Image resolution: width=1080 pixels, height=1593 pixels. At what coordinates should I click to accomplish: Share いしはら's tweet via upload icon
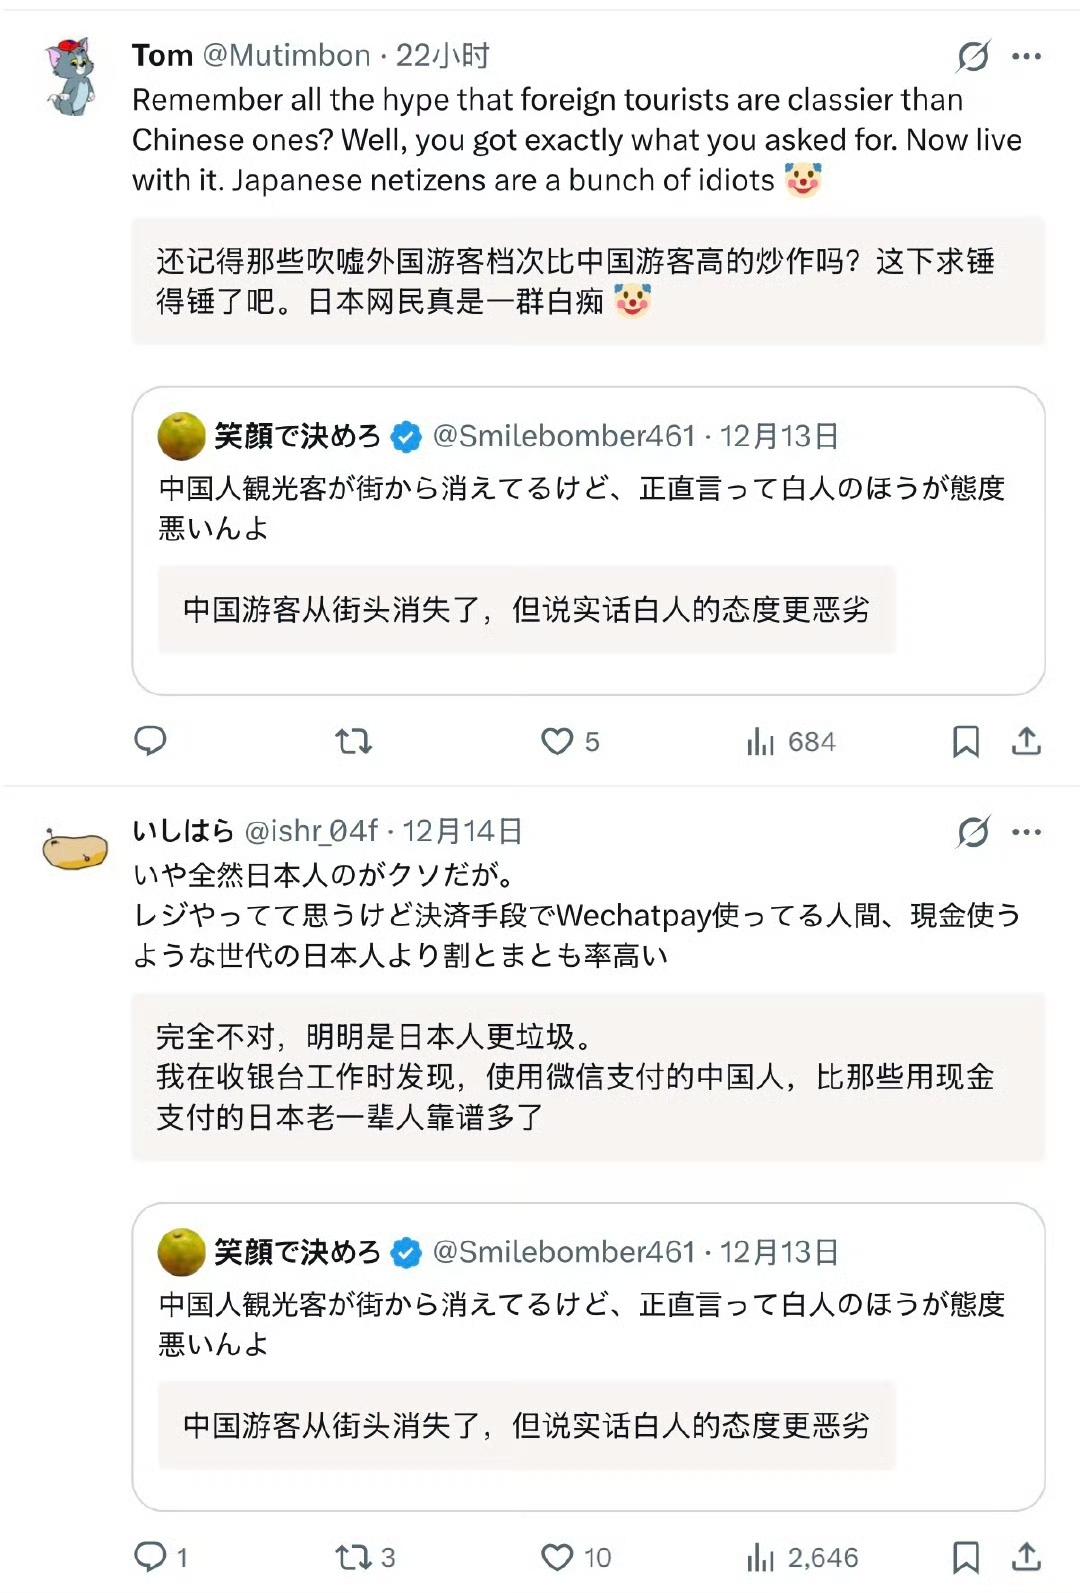(1026, 1557)
